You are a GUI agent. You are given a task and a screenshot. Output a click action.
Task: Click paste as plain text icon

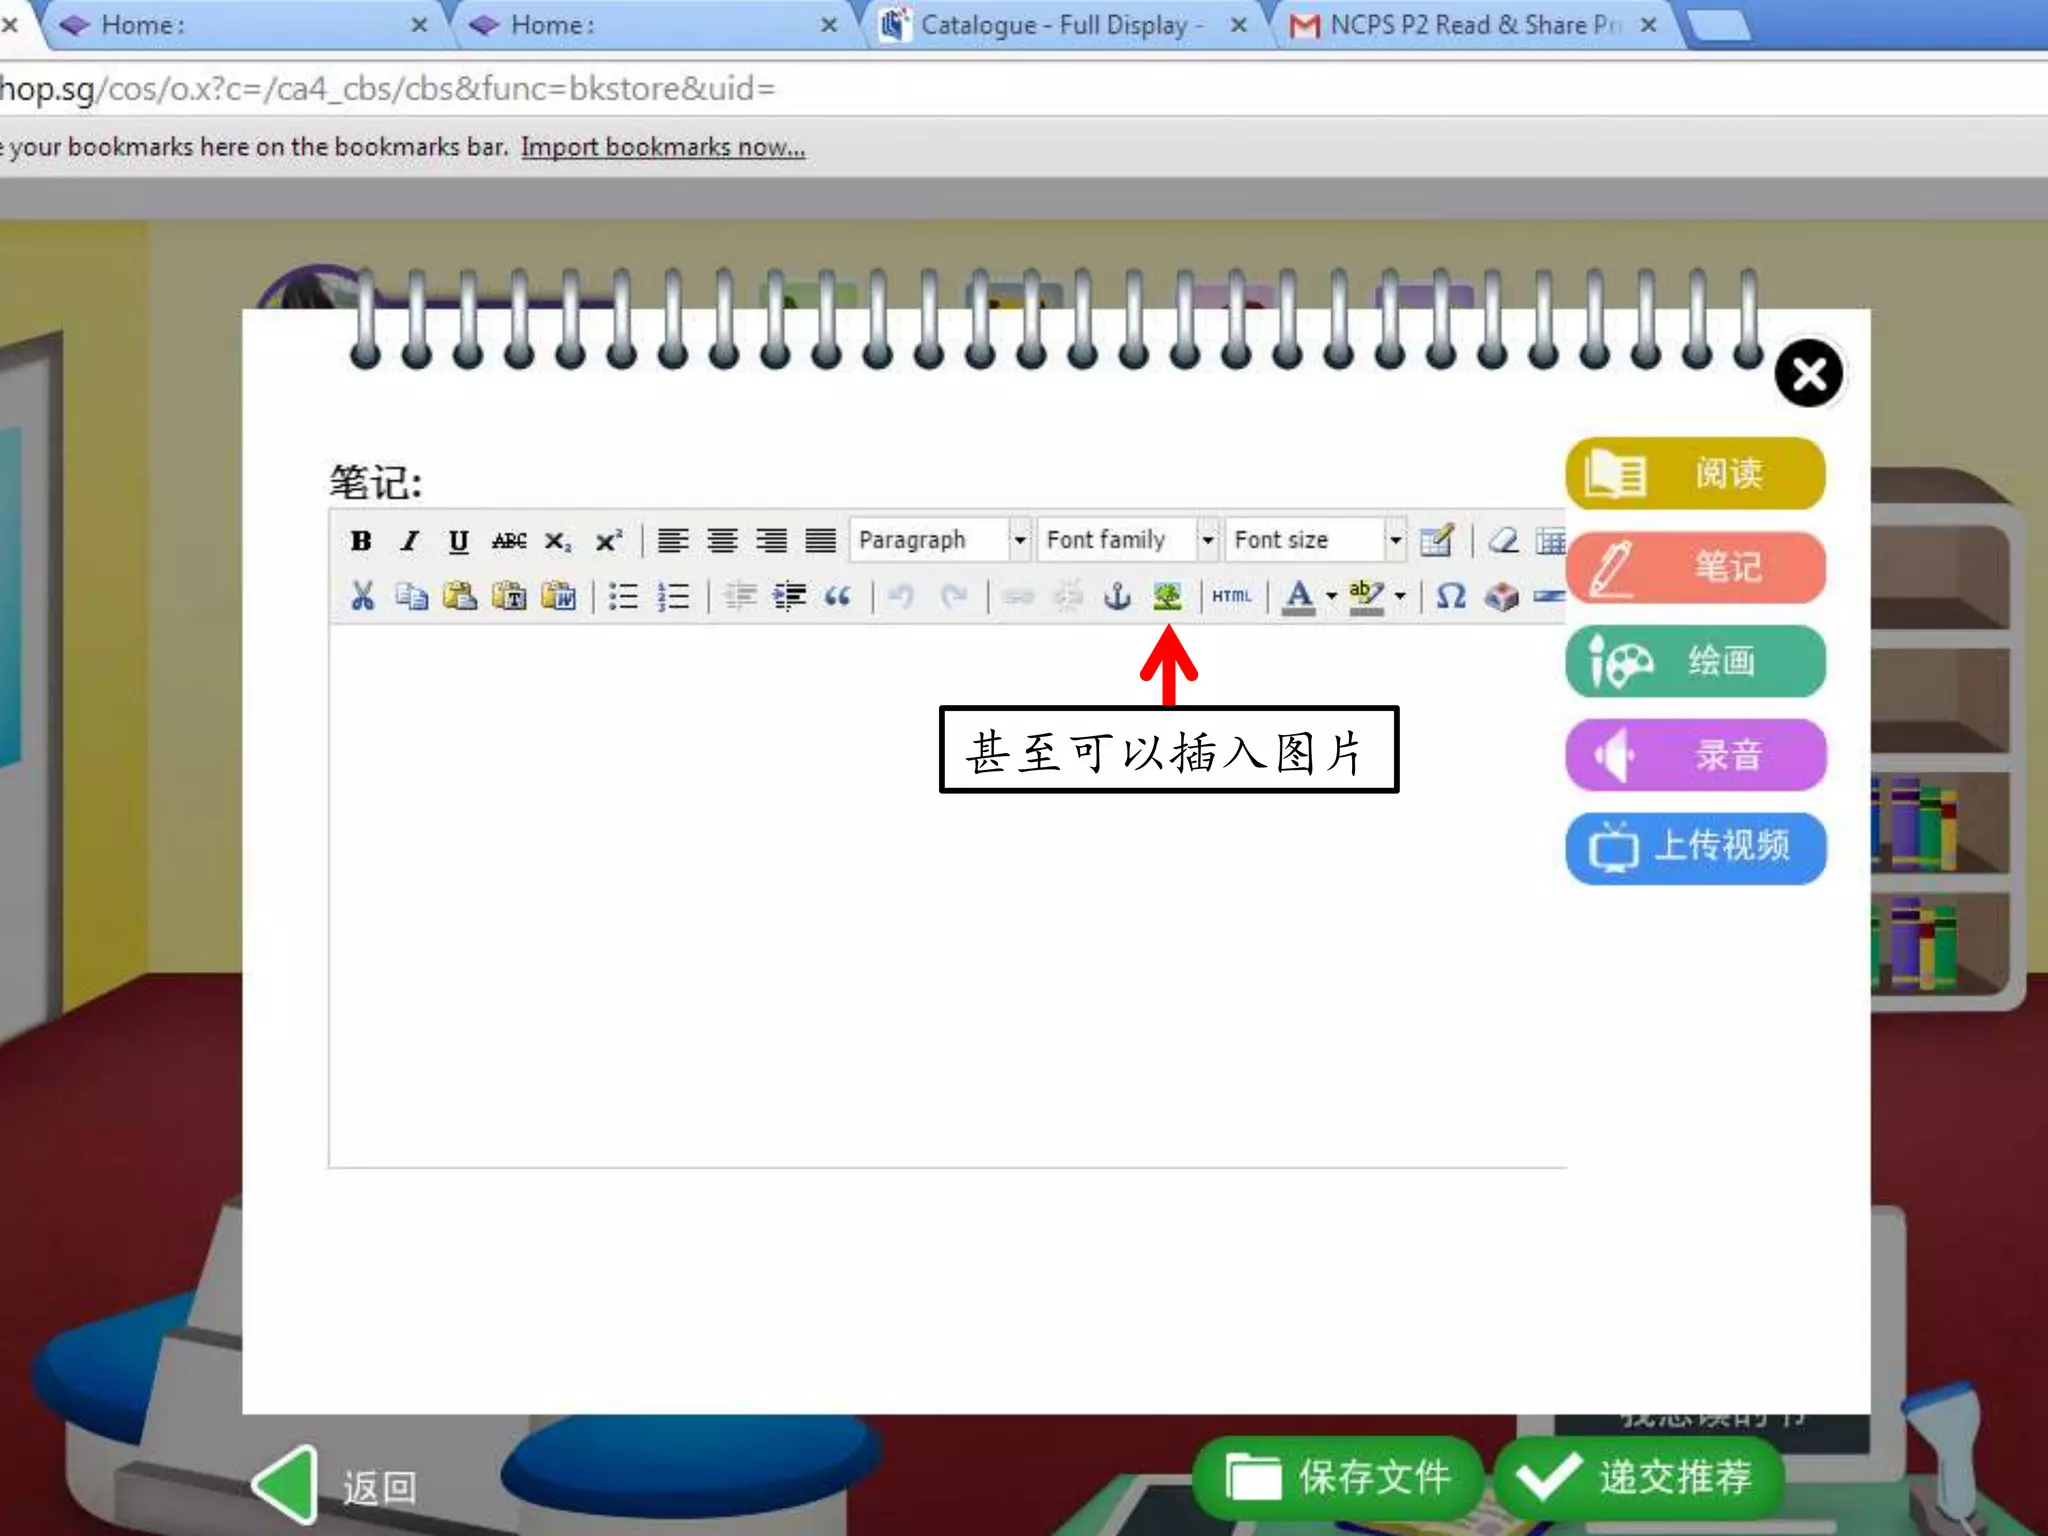(509, 597)
